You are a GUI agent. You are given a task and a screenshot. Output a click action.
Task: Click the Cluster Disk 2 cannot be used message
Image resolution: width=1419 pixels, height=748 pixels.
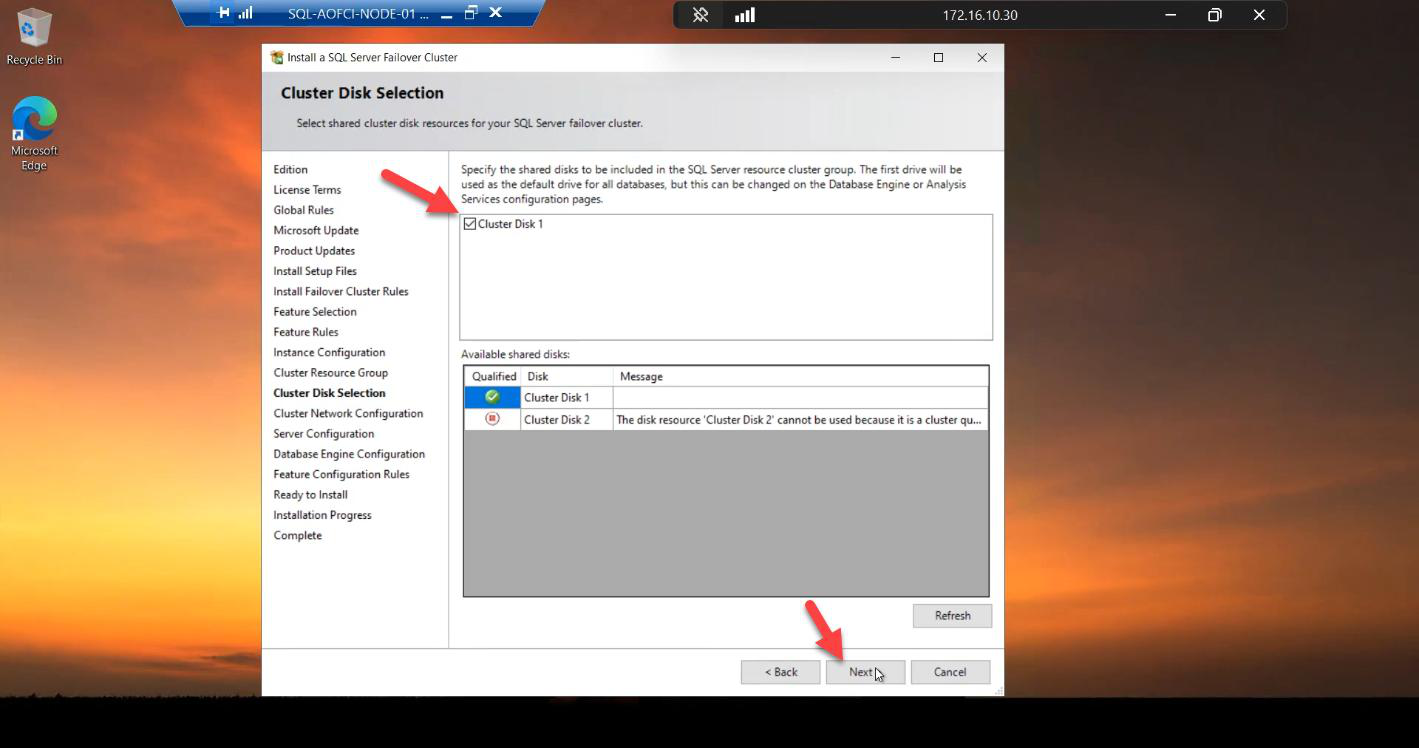coord(799,420)
